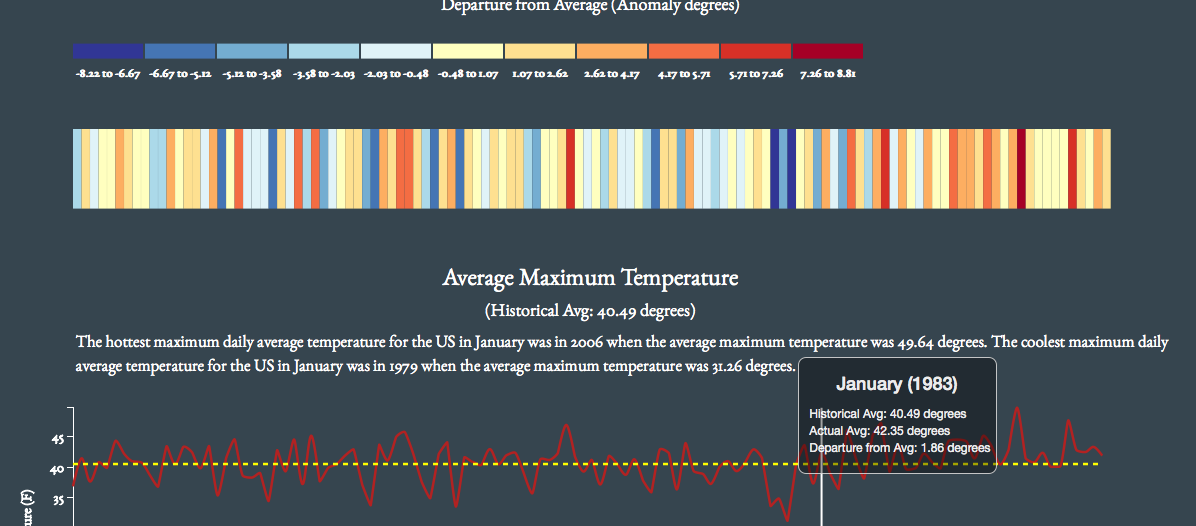Click the darkest blue legend swatch for -8.22 to -6.67
The height and width of the screenshot is (526, 1196).
[108, 51]
